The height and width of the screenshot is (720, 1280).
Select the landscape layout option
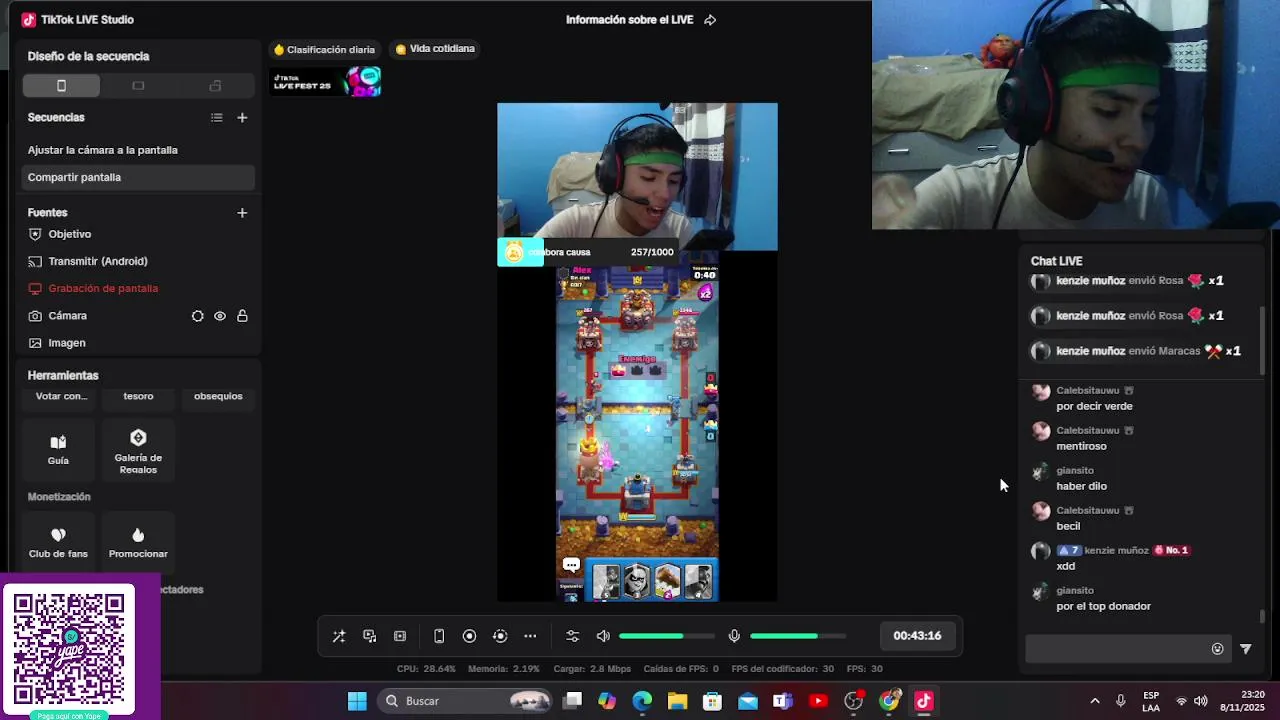(138, 86)
